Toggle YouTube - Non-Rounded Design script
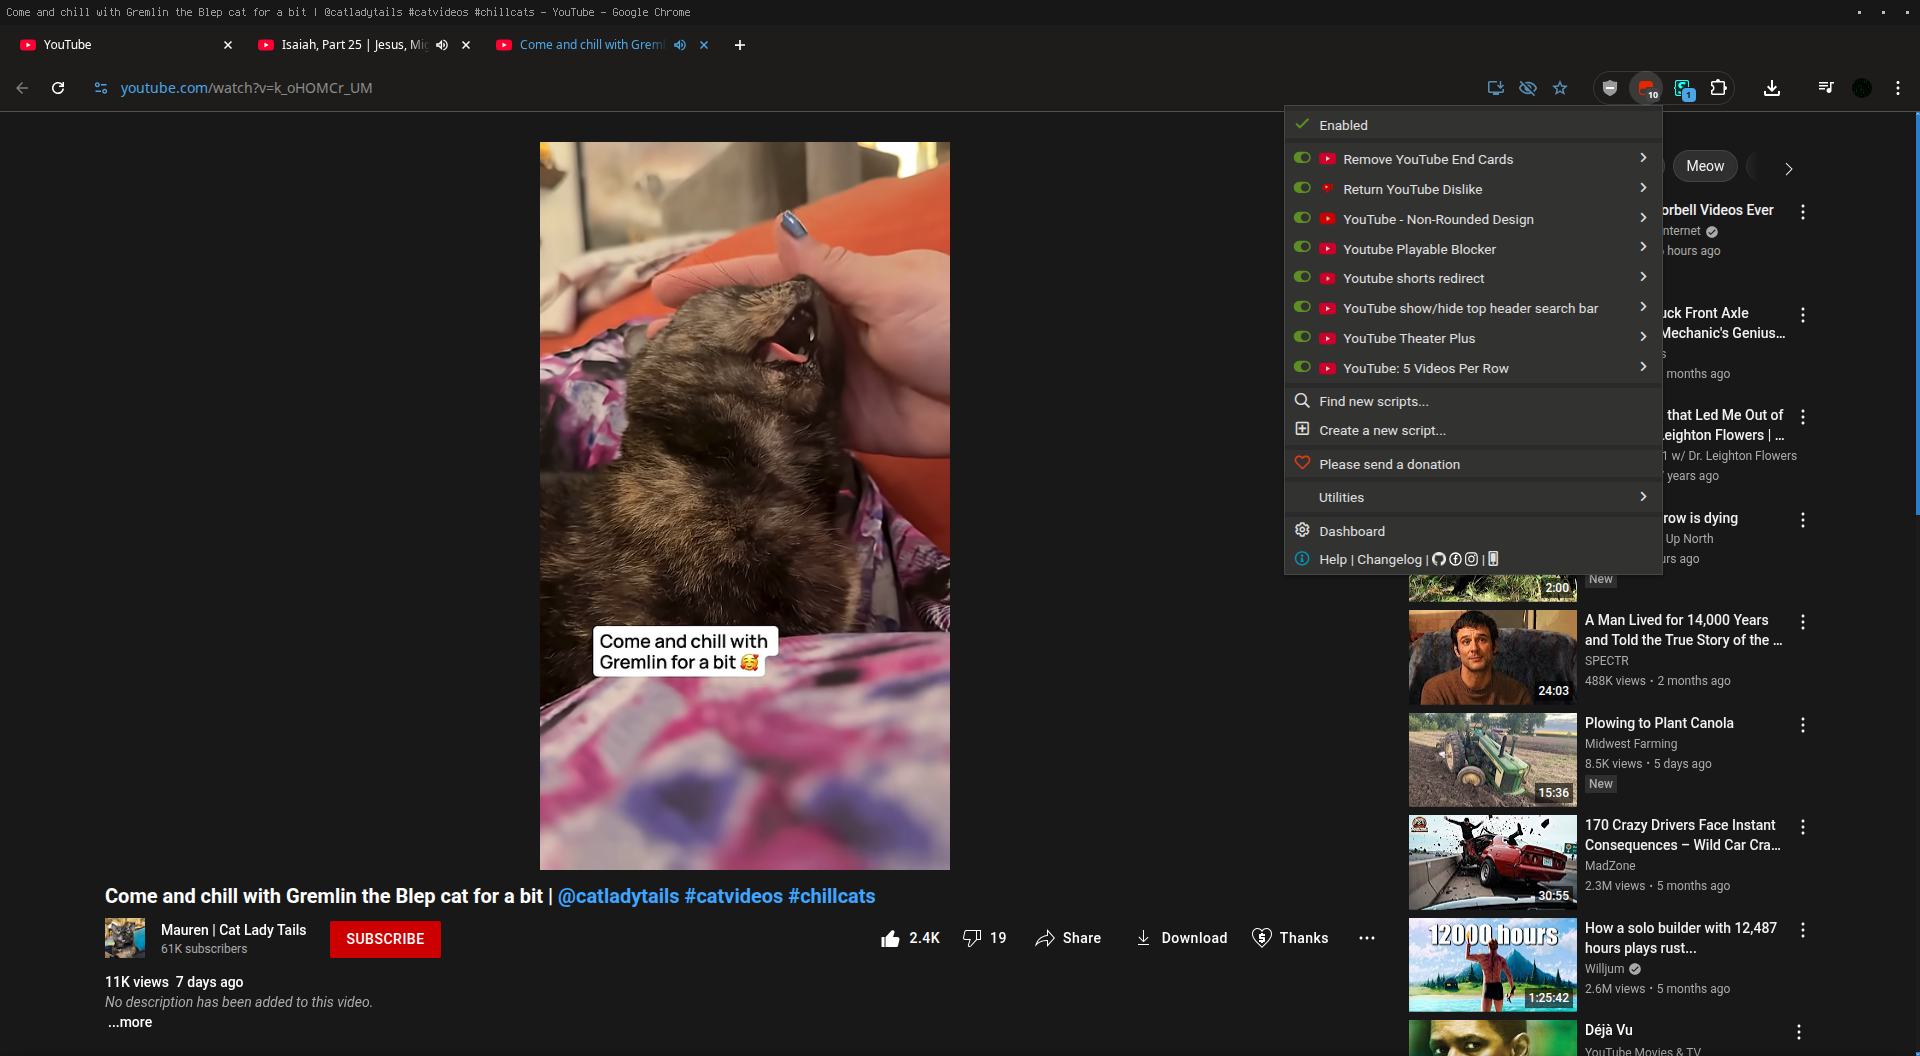Viewport: 1920px width, 1056px height. (x=1302, y=218)
